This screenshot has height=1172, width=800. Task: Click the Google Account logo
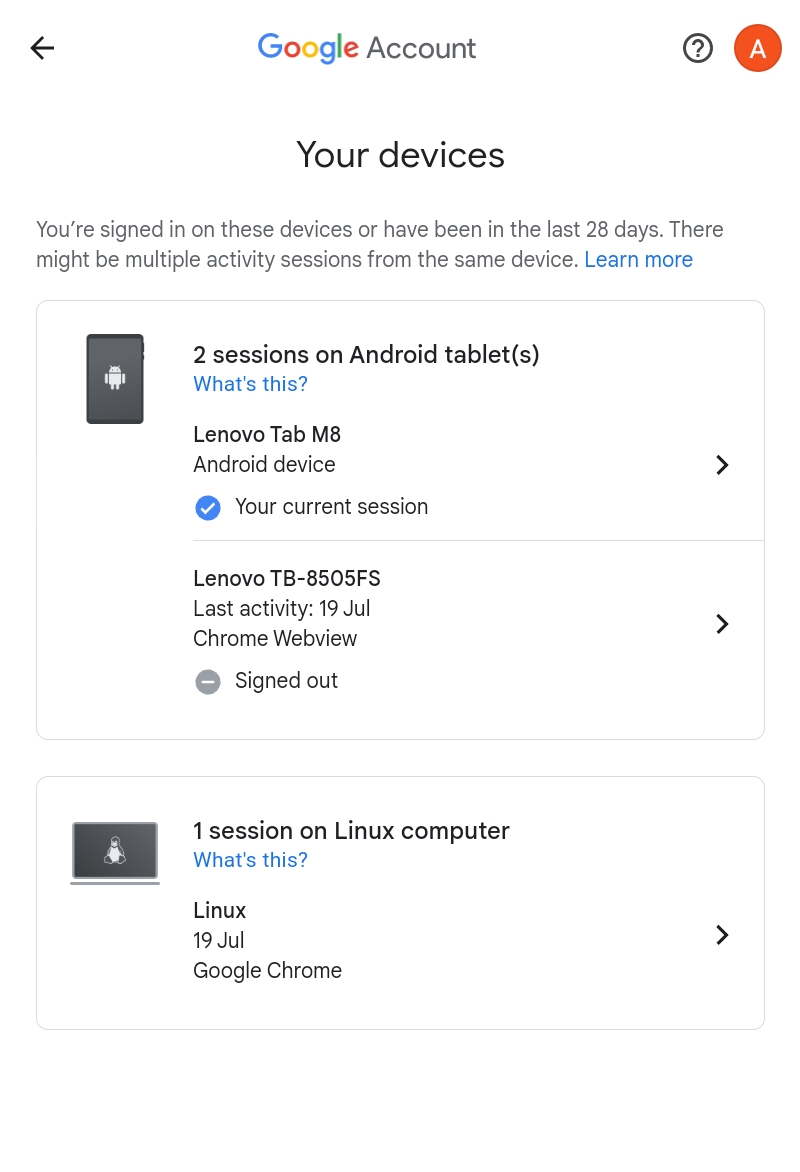(x=367, y=48)
